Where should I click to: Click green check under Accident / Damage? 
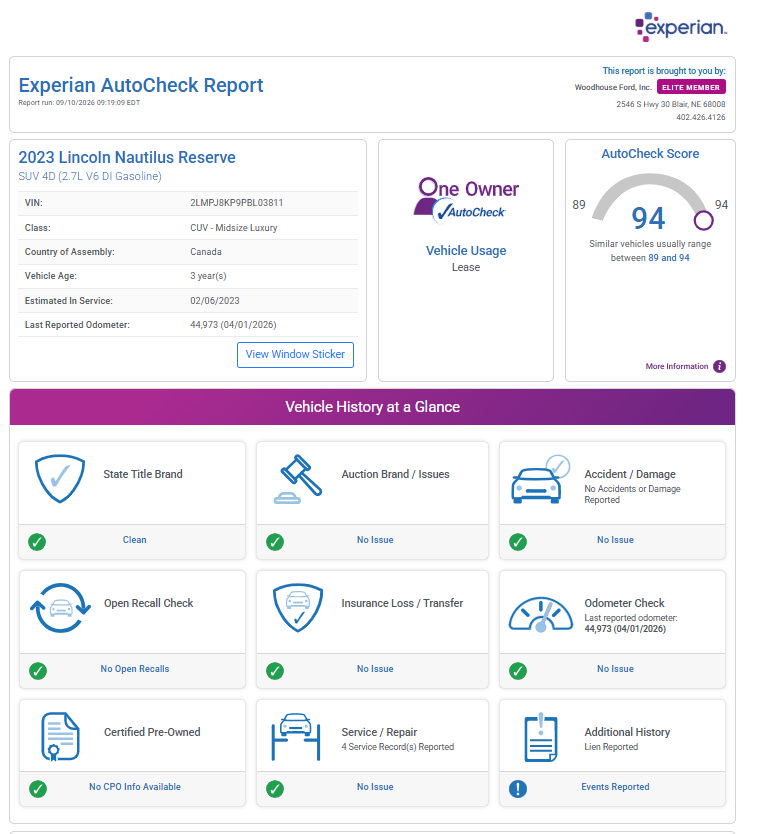[x=518, y=542]
